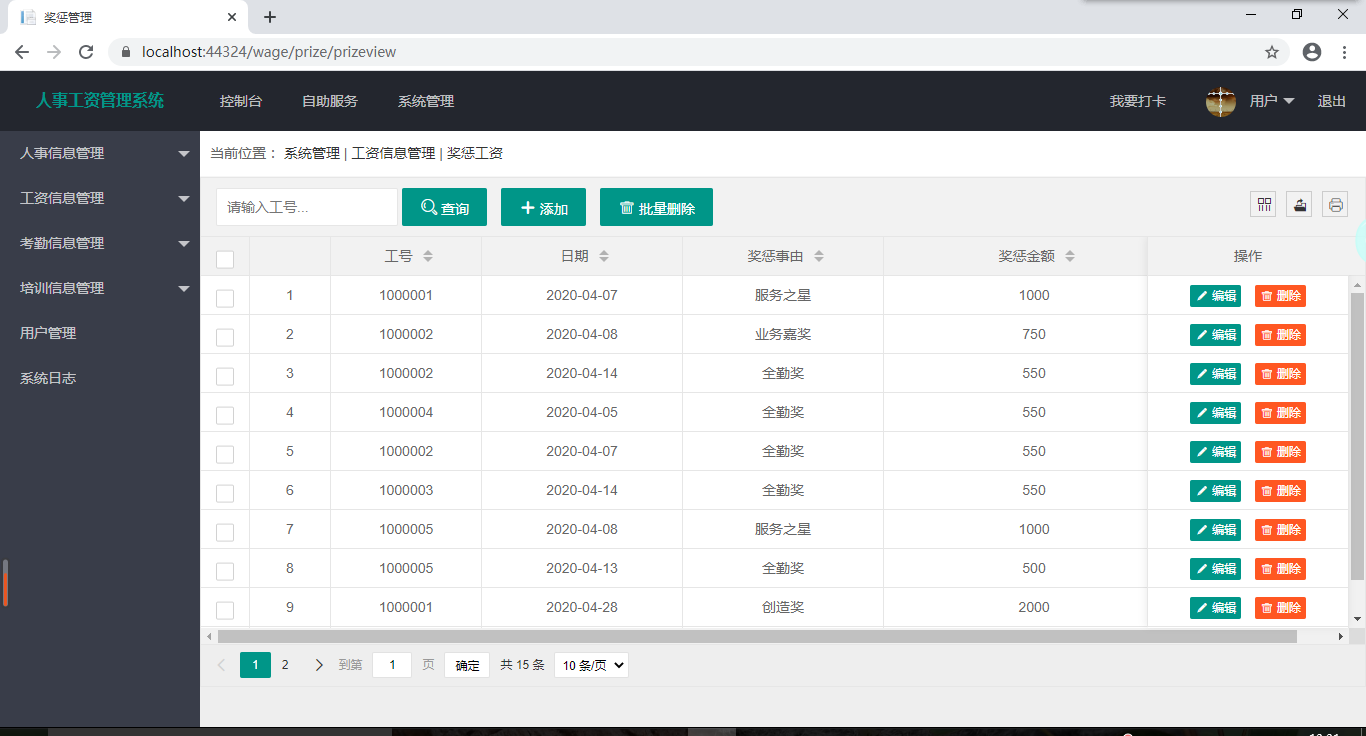The height and width of the screenshot is (736, 1366).
Task: Delete row 9 创造奖 record
Action: 1280,608
